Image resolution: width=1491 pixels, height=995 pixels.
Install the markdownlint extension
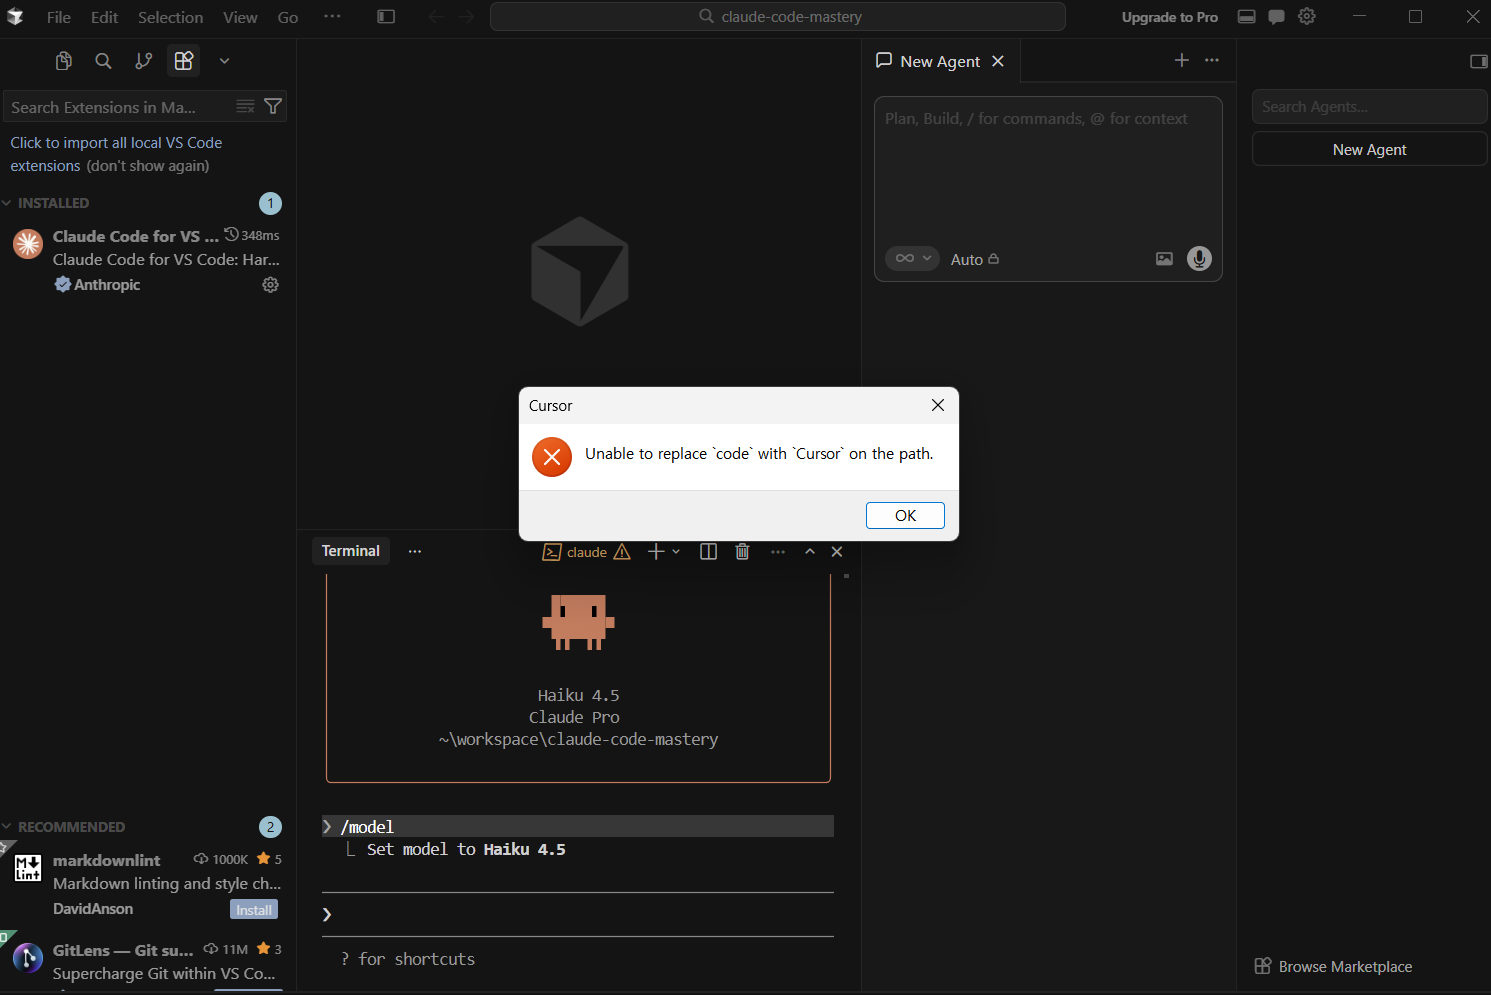tap(254, 910)
